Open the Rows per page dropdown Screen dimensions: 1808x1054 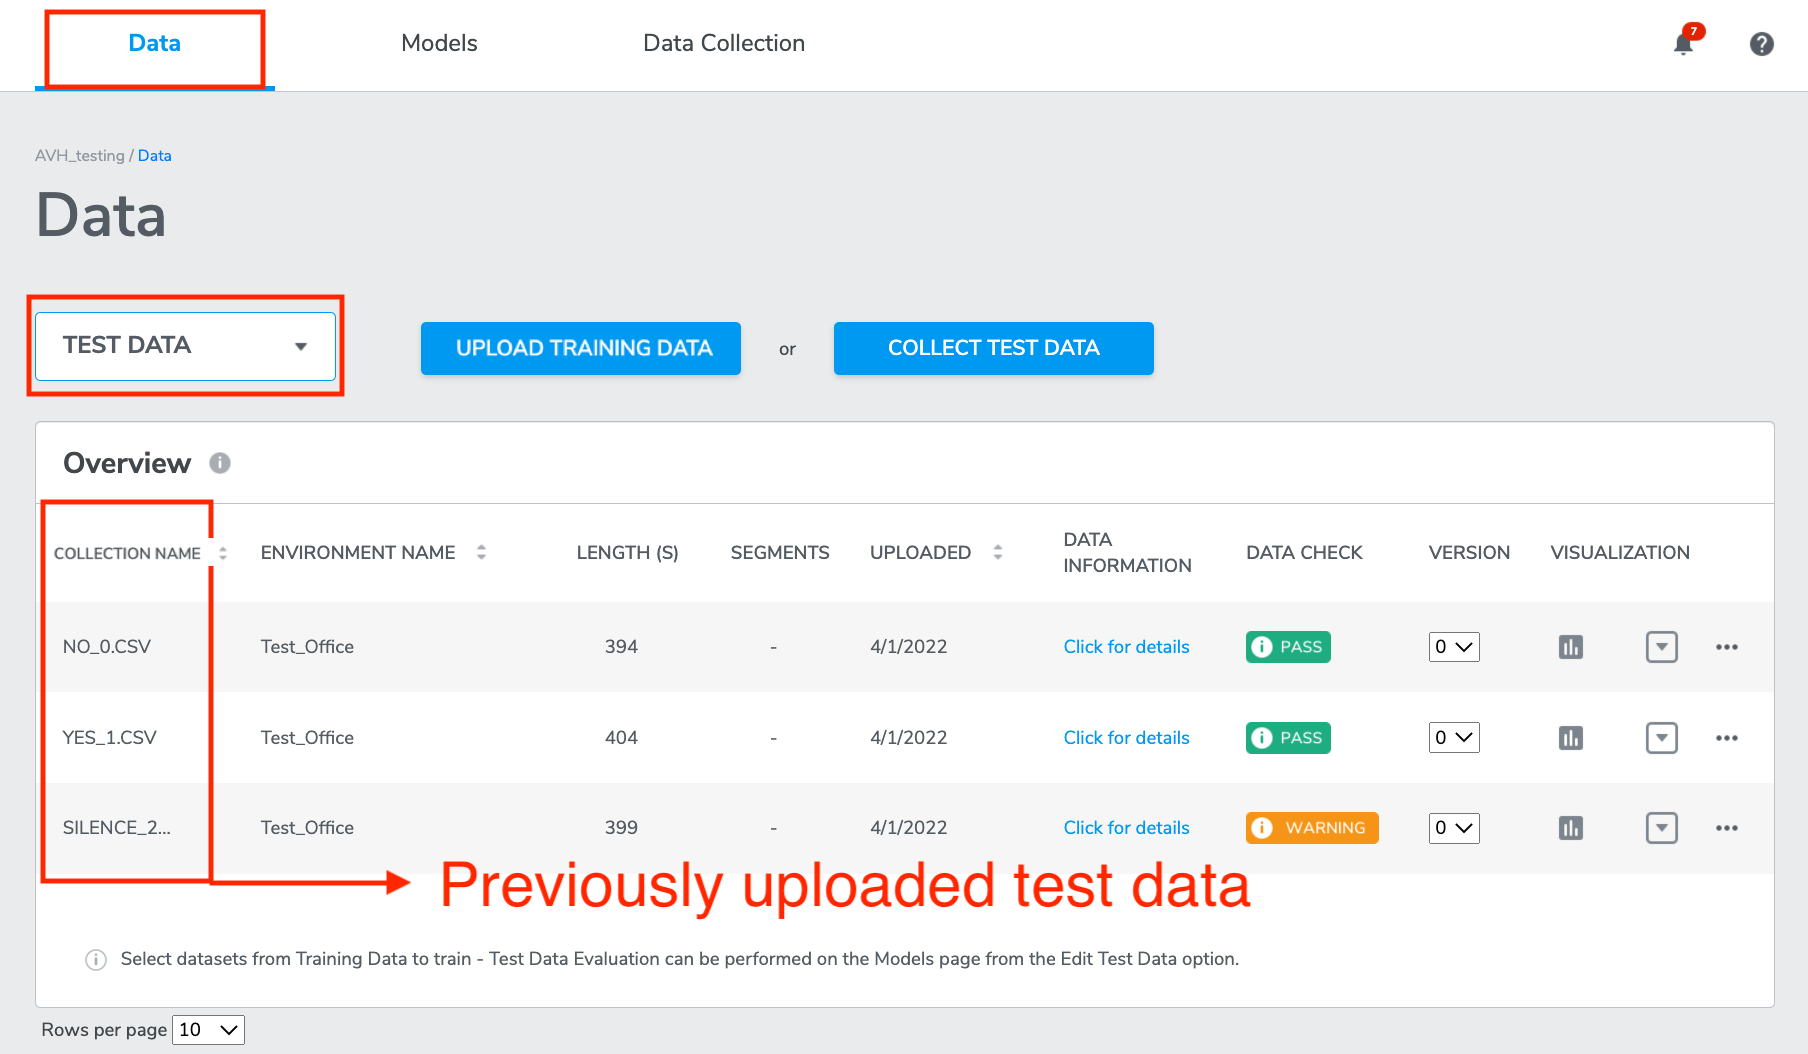(x=208, y=1029)
